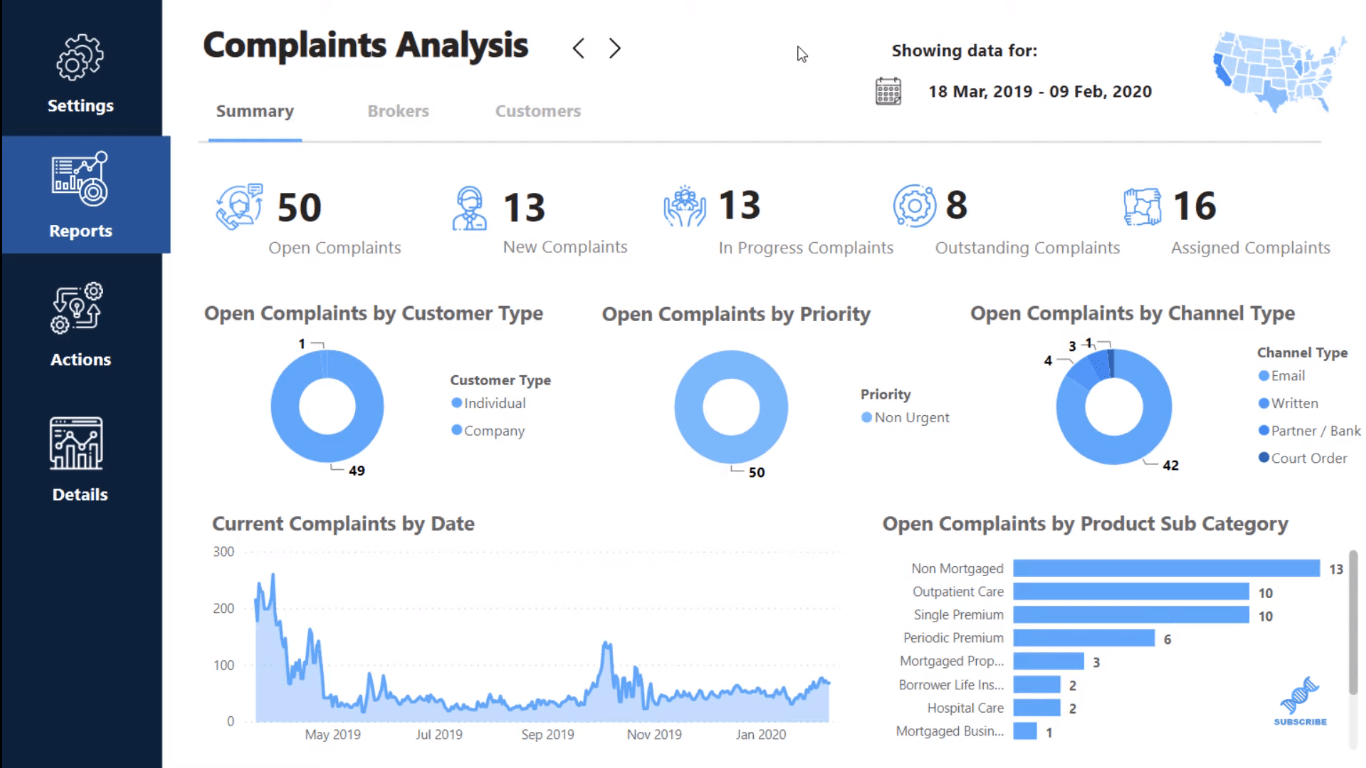
Task: Click the Mortgaged Busin... bar
Action: [x=1024, y=731]
